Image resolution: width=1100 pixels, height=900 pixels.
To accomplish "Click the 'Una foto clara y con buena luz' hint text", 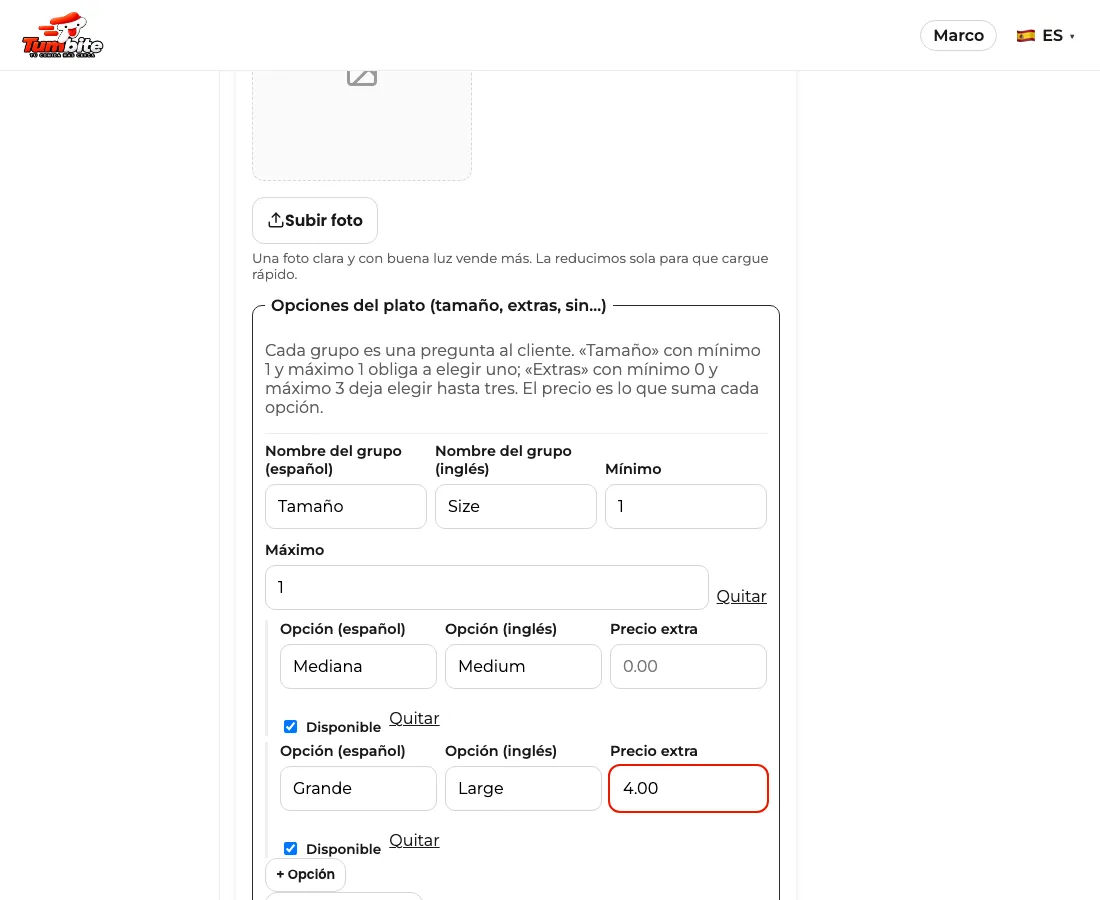I will [x=510, y=267].
